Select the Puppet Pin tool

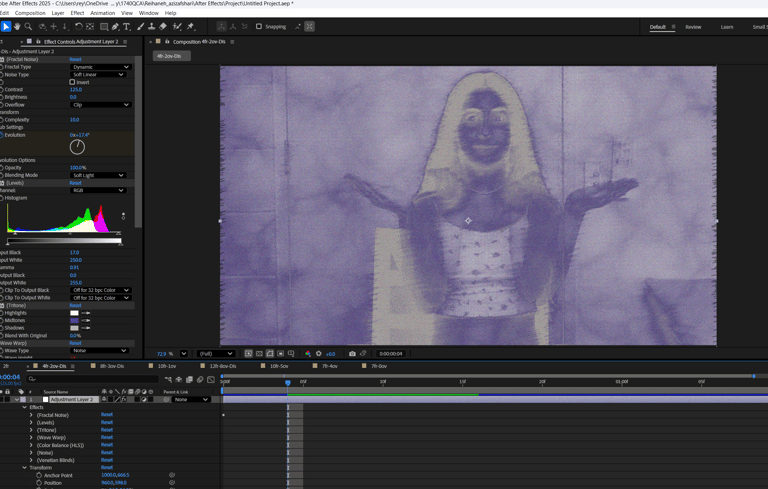tap(191, 26)
